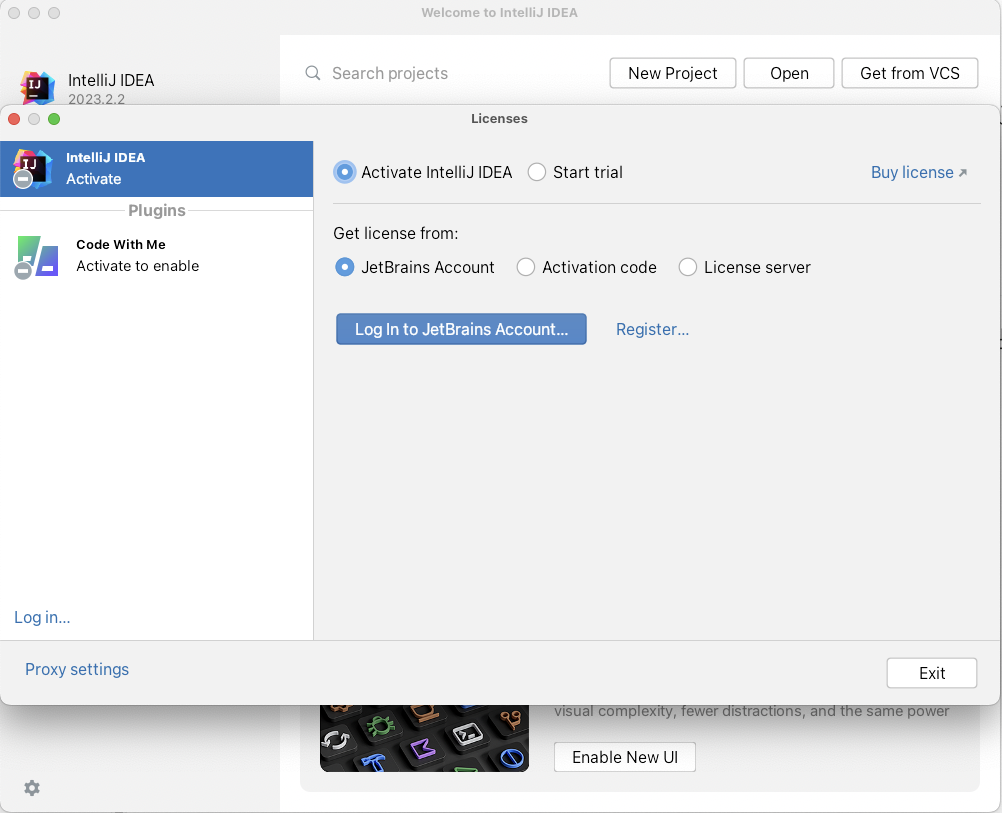Click the external arrow icon beside Buy license

click(963, 173)
